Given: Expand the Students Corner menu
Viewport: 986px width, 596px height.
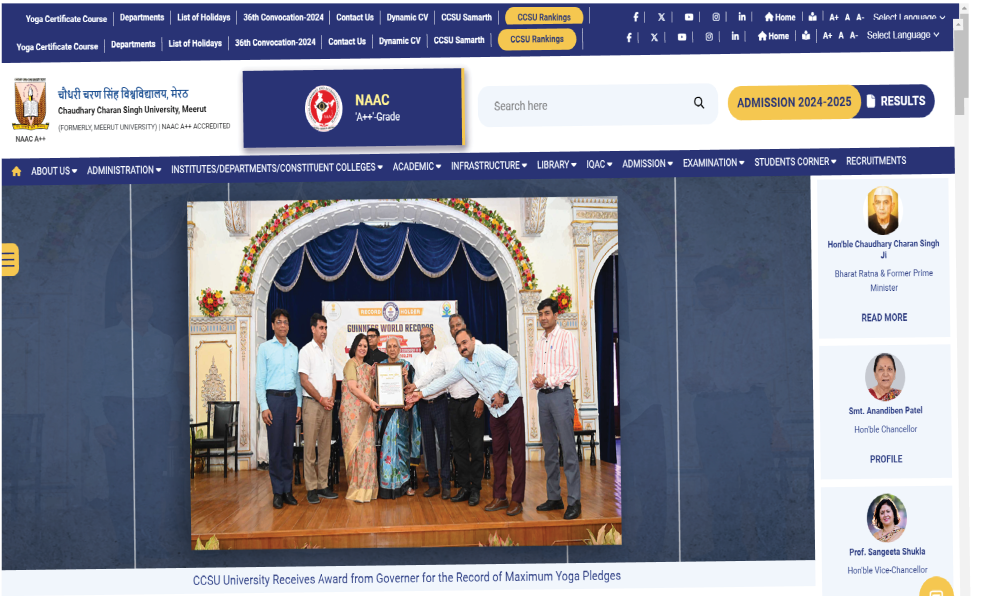Looking at the screenshot, I should click(796, 162).
